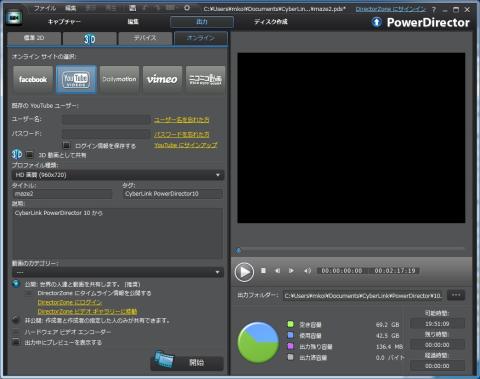Image resolution: width=480 pixels, height=379 pixels.
Task: Select the private sharing radio option
Action: 16,320
